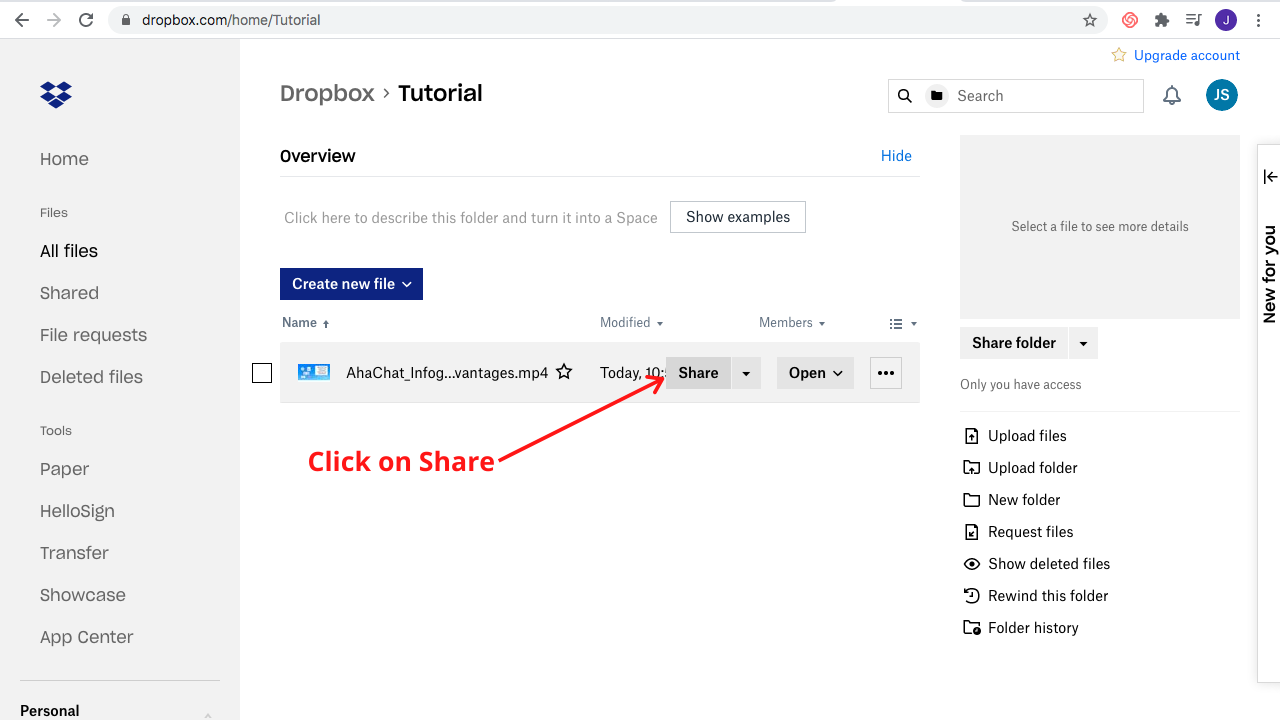Screen dimensions: 1280x720
Task: Open the Create new file dropdown
Action: pos(351,284)
